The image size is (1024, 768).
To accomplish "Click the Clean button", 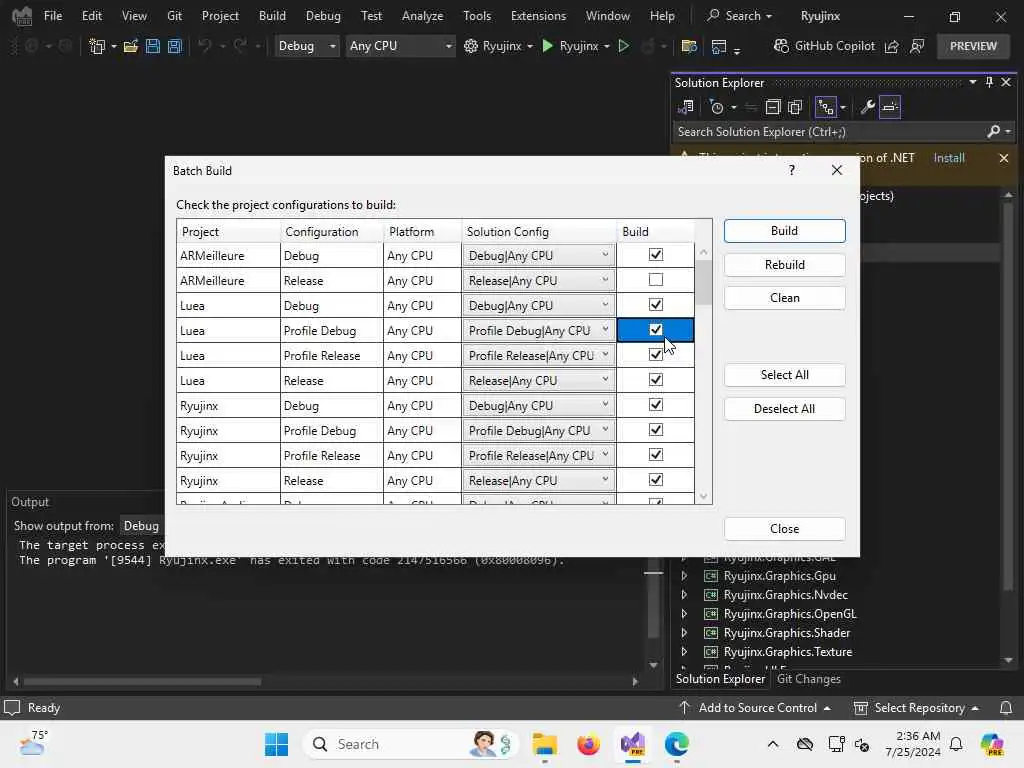I will tap(784, 298).
